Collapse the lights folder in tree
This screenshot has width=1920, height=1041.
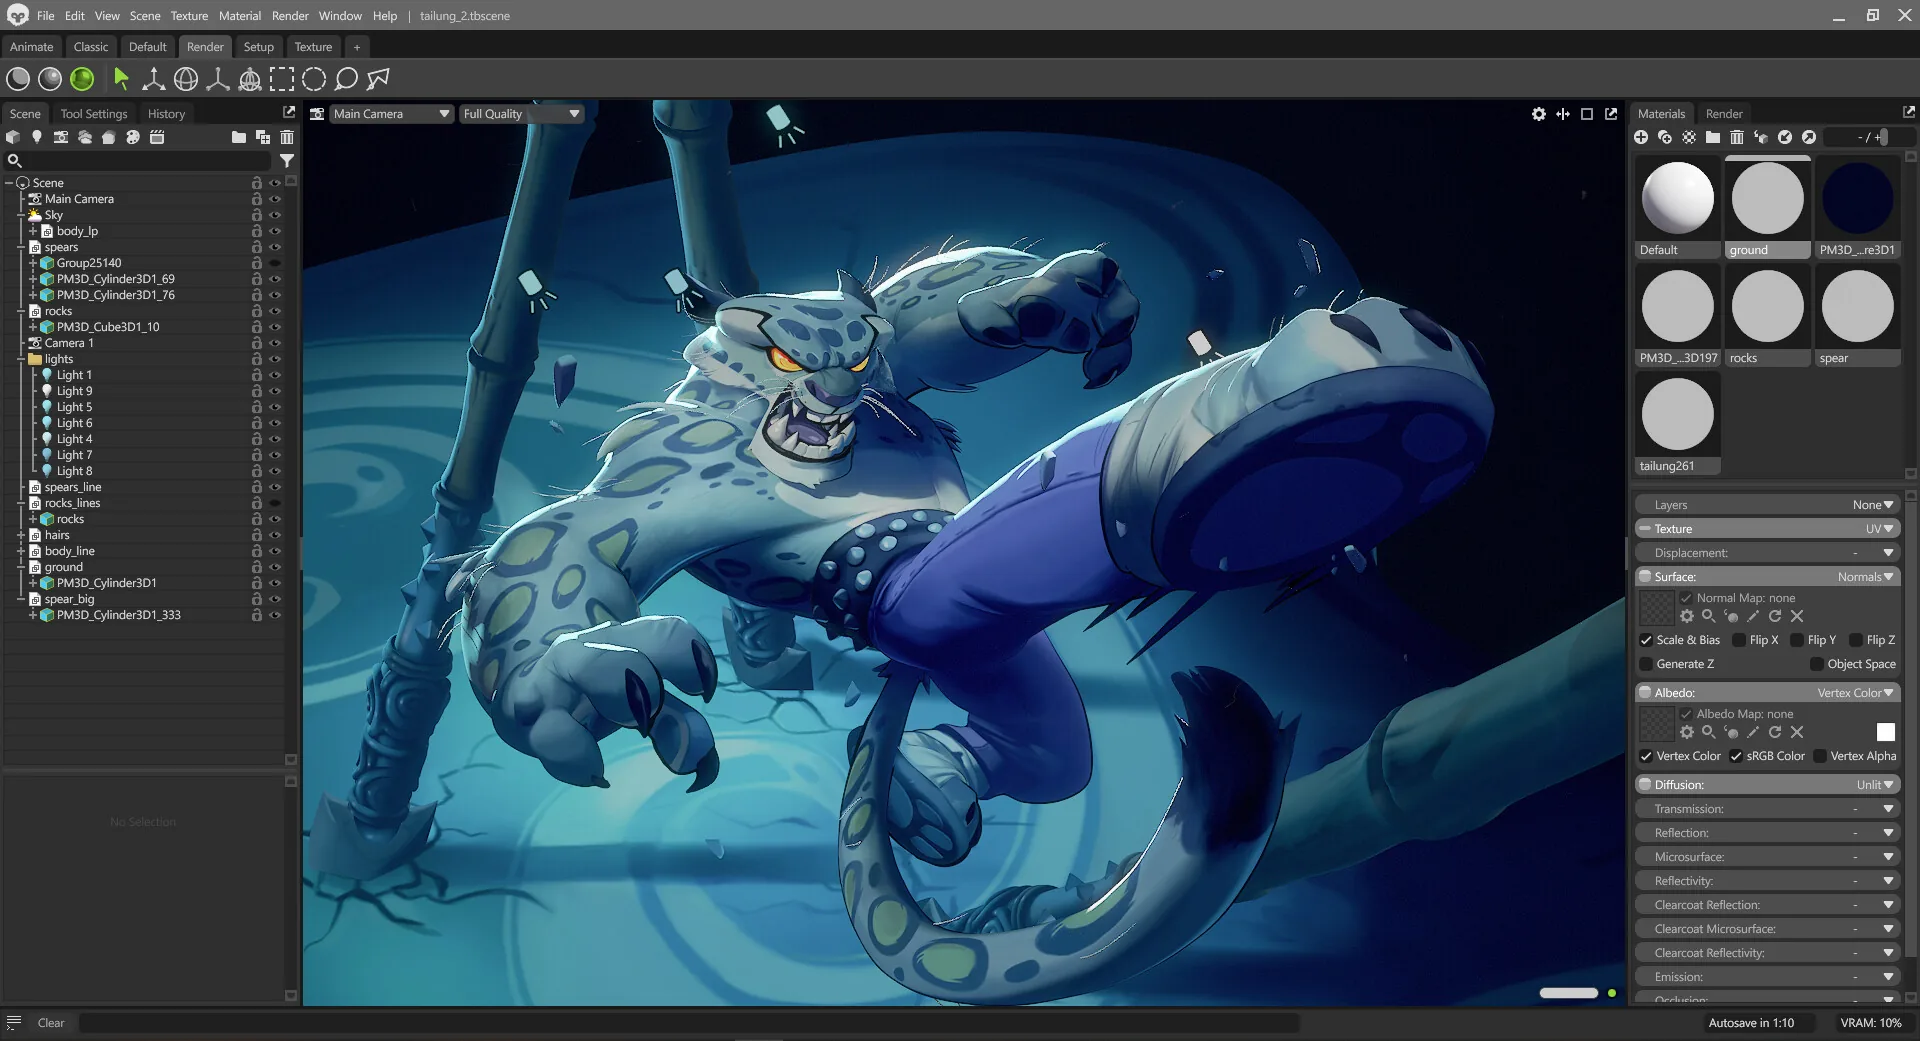click(x=21, y=359)
